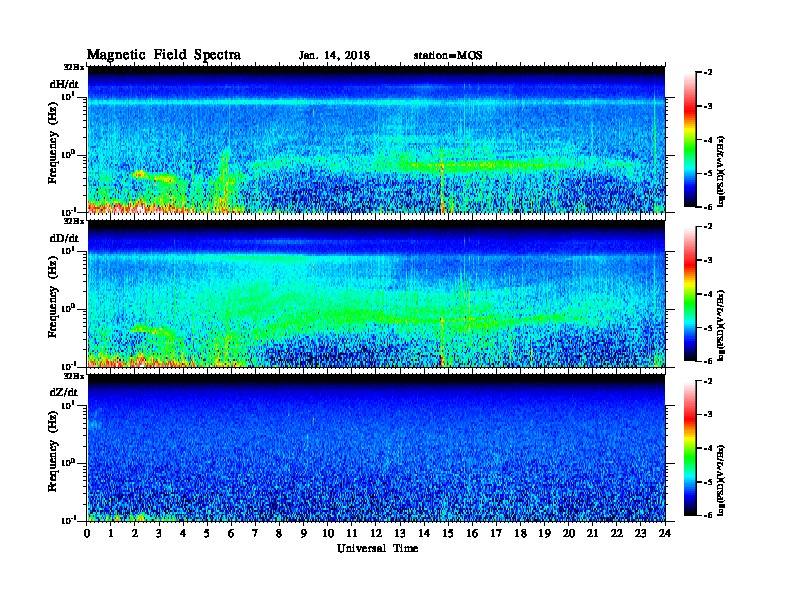This screenshot has width=792, height=612.
Task: Click the "station=MOS" label
Action: click(448, 56)
